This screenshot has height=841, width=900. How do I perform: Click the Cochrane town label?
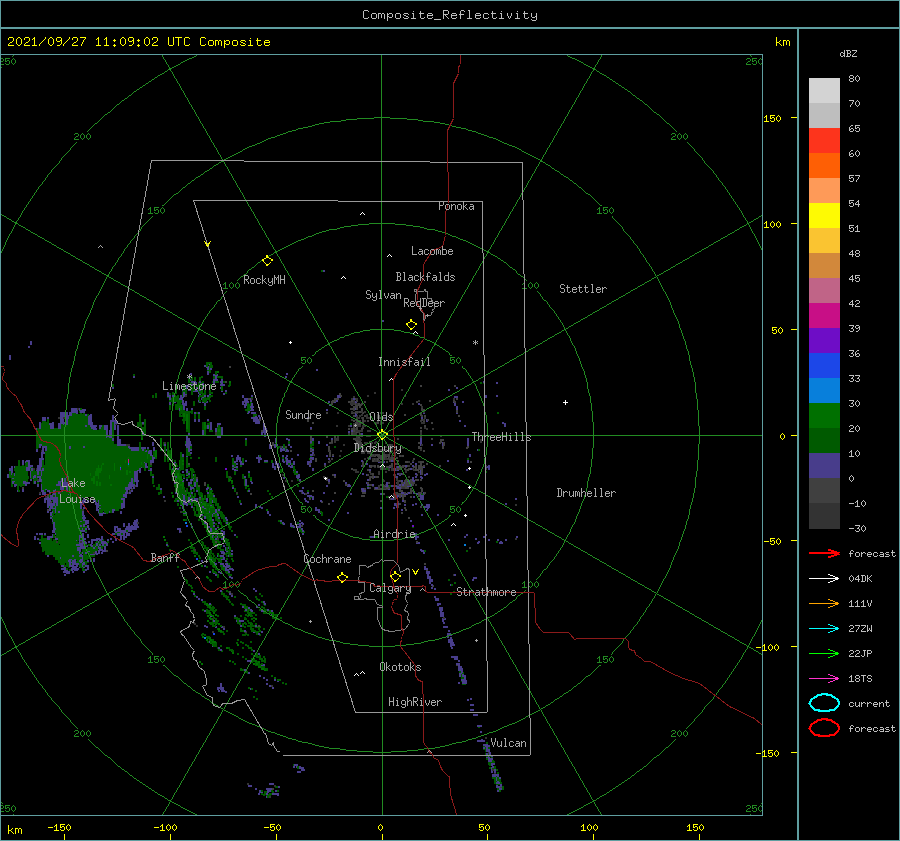pos(327,559)
